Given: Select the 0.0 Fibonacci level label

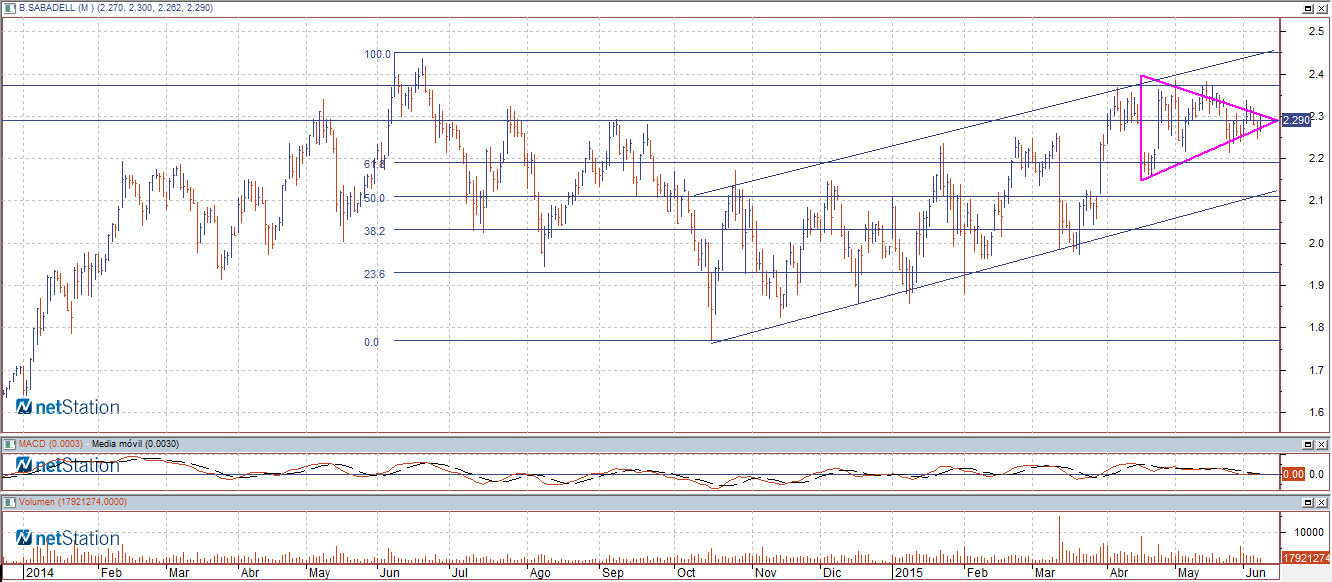Looking at the screenshot, I should pyautogui.click(x=371, y=342).
